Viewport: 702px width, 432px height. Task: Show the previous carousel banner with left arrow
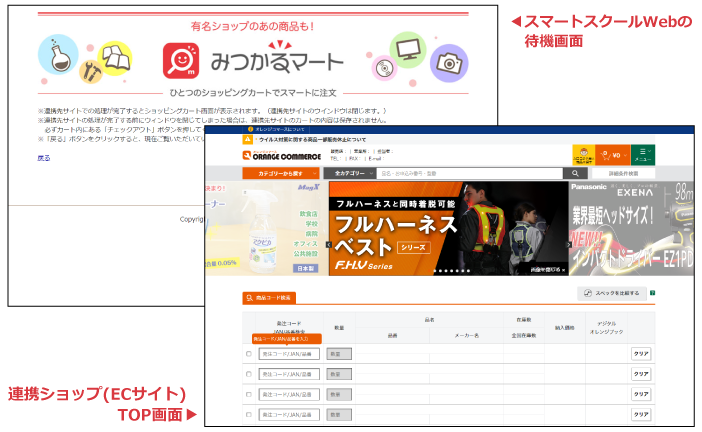click(x=329, y=244)
